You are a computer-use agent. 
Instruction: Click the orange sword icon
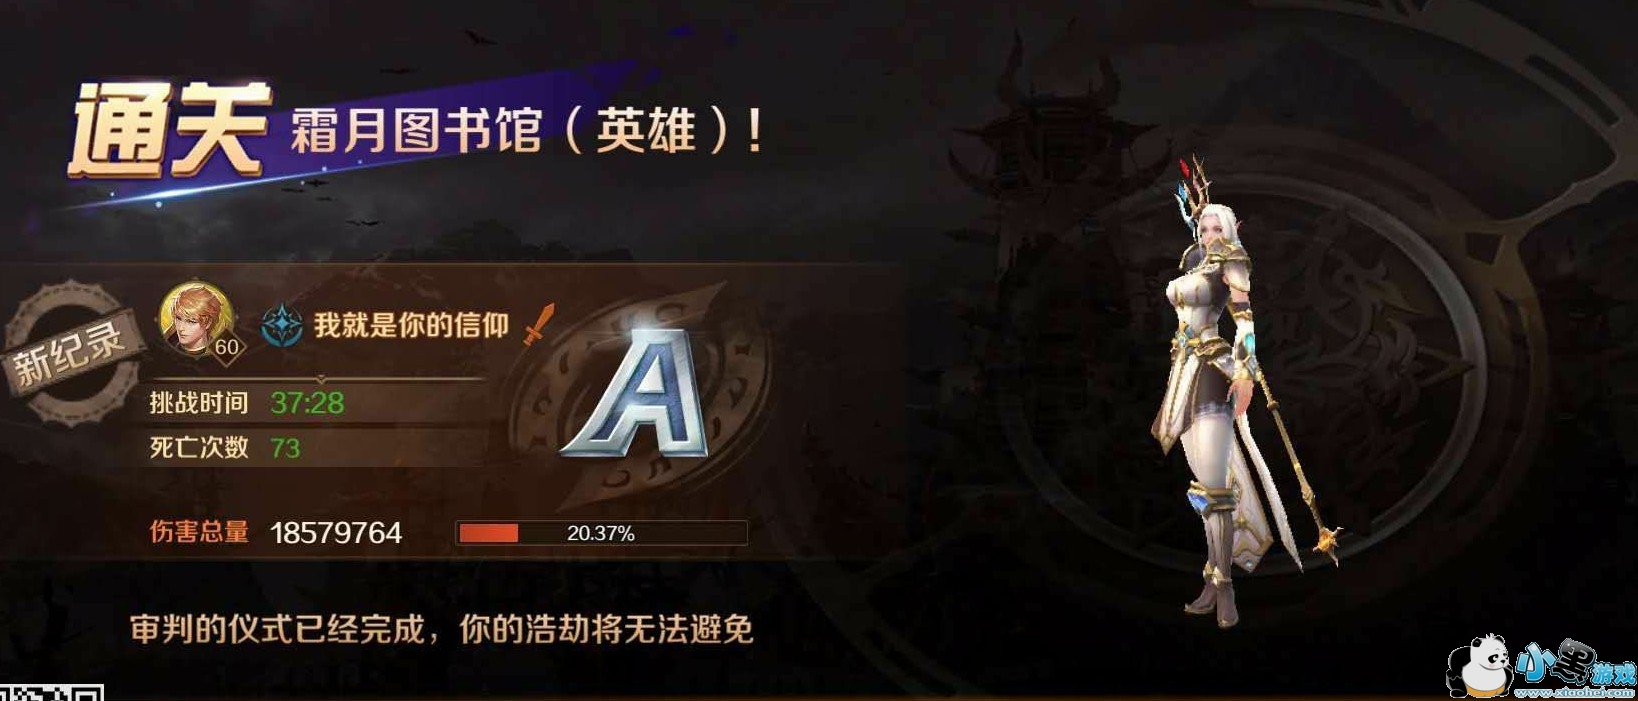(539, 324)
